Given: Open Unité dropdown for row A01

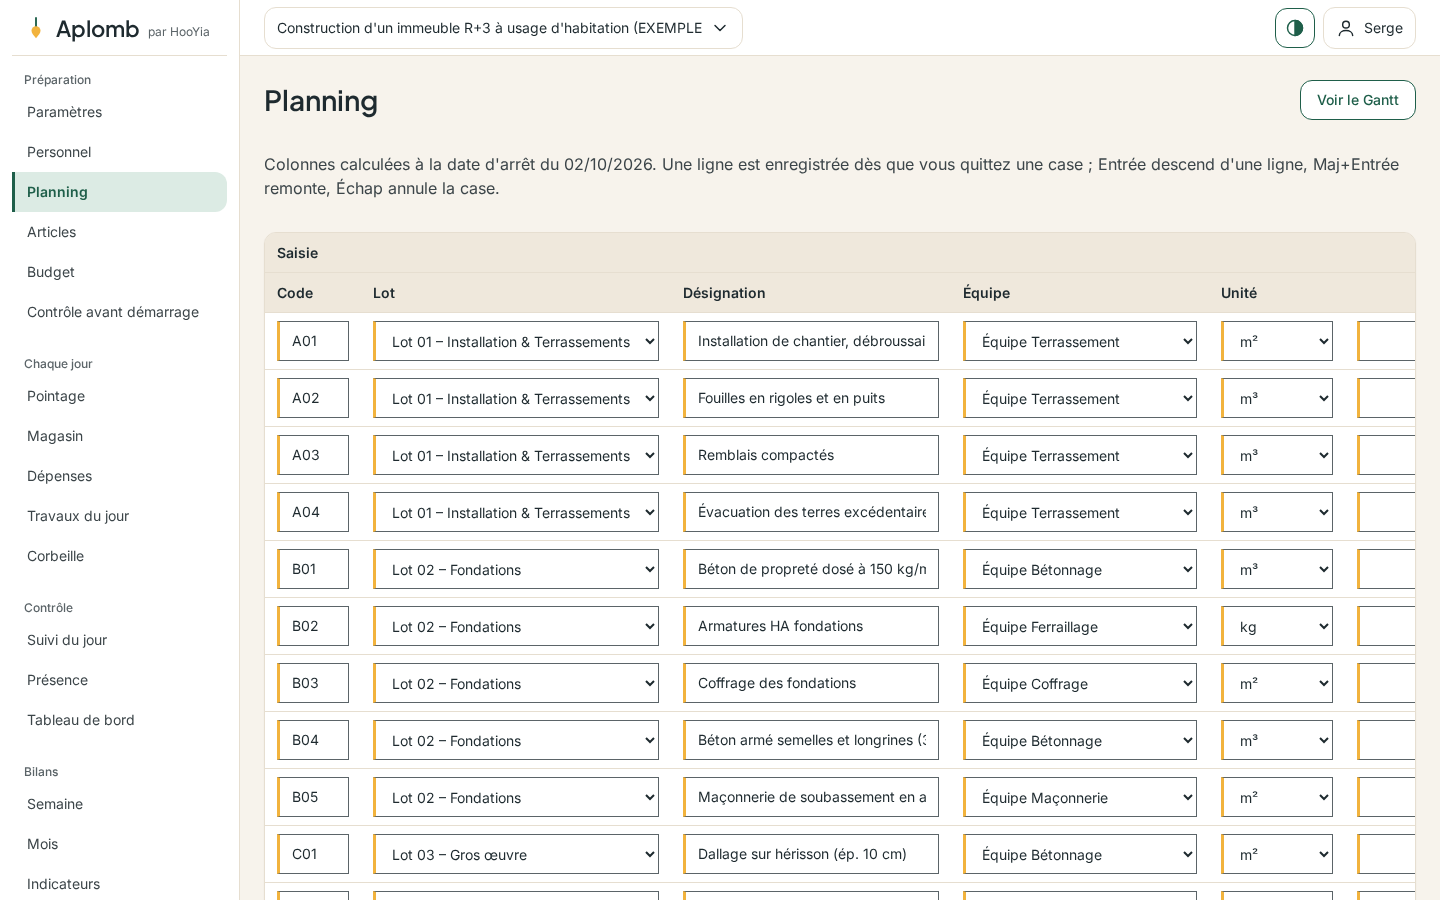Looking at the screenshot, I should tap(1277, 341).
